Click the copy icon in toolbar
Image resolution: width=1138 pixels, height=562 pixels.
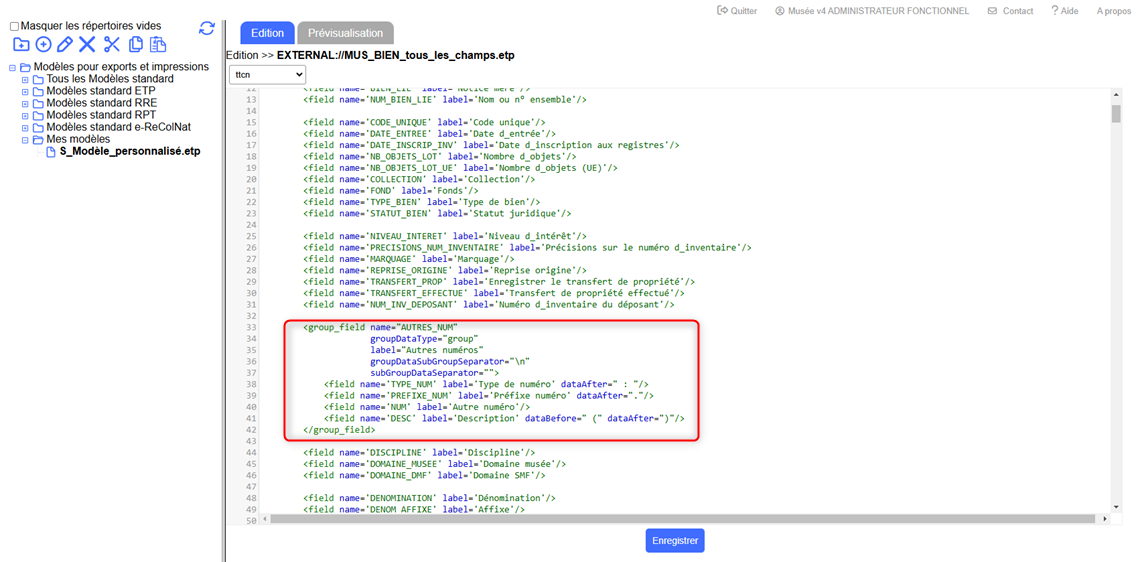click(x=135, y=45)
